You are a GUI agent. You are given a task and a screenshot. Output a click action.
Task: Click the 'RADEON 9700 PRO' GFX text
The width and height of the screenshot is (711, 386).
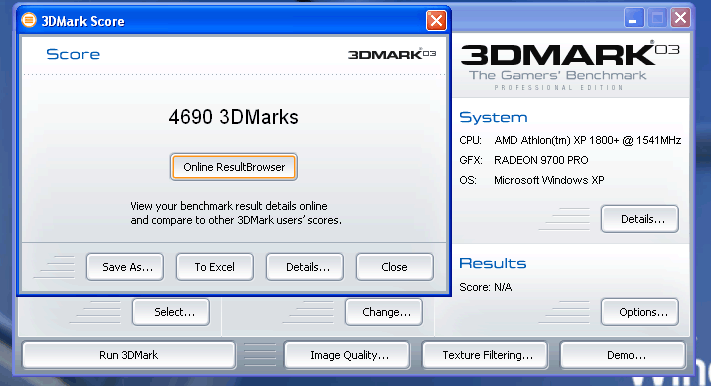[x=541, y=160]
